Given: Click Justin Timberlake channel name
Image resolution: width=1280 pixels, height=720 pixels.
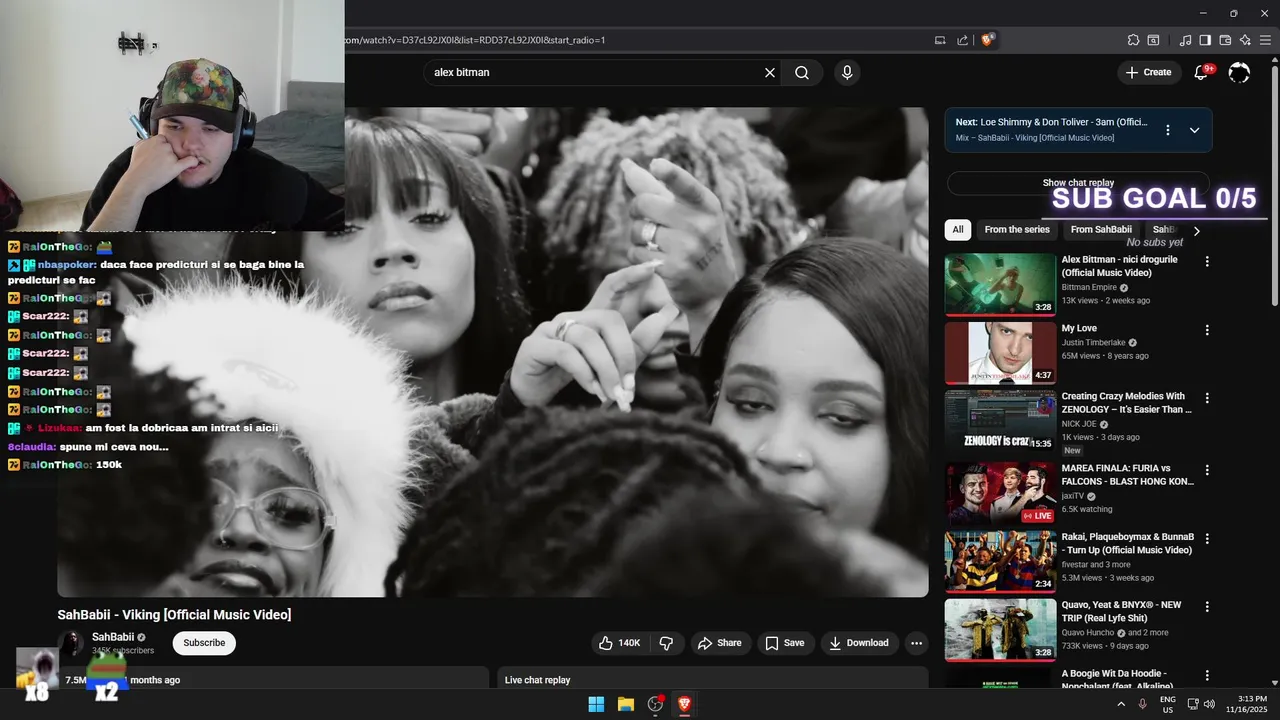Looking at the screenshot, I should click(x=1093, y=343).
